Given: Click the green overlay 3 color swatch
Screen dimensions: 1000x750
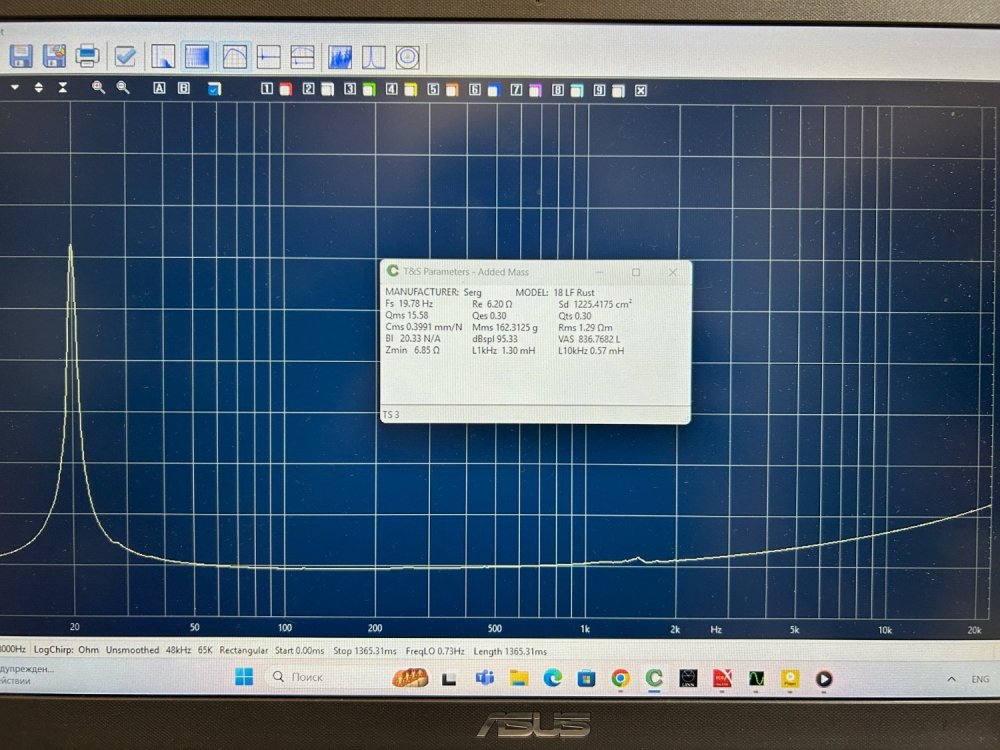Looking at the screenshot, I should 368,90.
